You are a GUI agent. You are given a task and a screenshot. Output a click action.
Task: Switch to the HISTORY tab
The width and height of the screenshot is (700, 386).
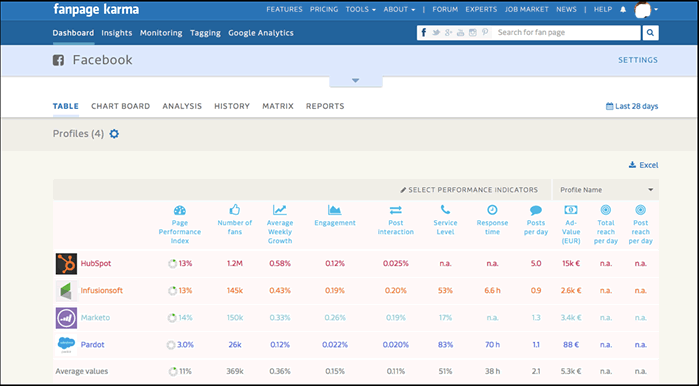232,106
